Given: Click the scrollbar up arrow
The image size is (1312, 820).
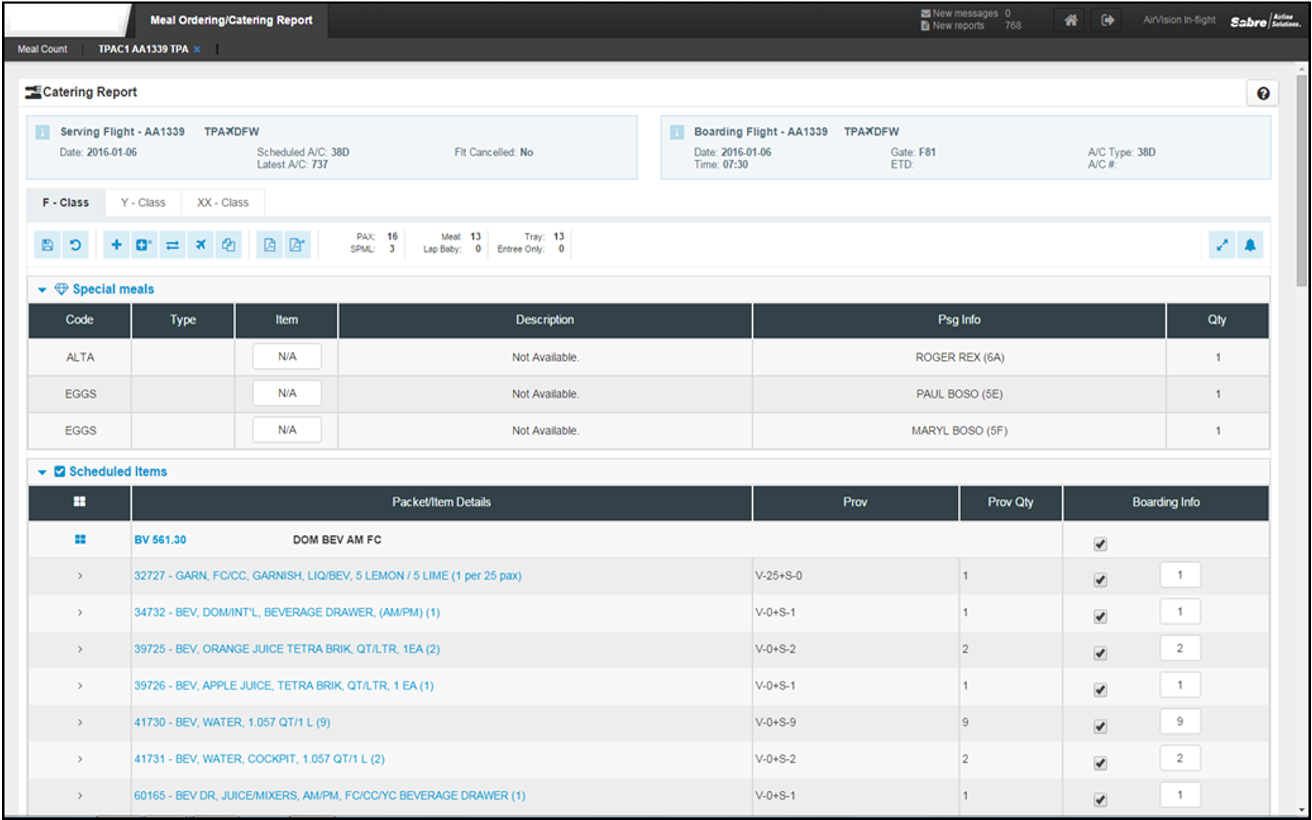Looking at the screenshot, I should click(x=1302, y=69).
